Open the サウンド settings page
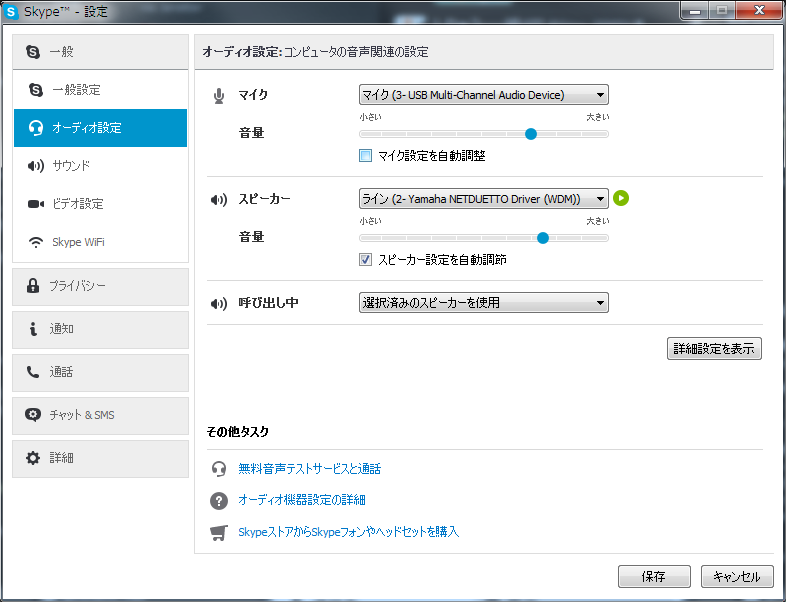This screenshot has width=786, height=602. click(x=100, y=166)
